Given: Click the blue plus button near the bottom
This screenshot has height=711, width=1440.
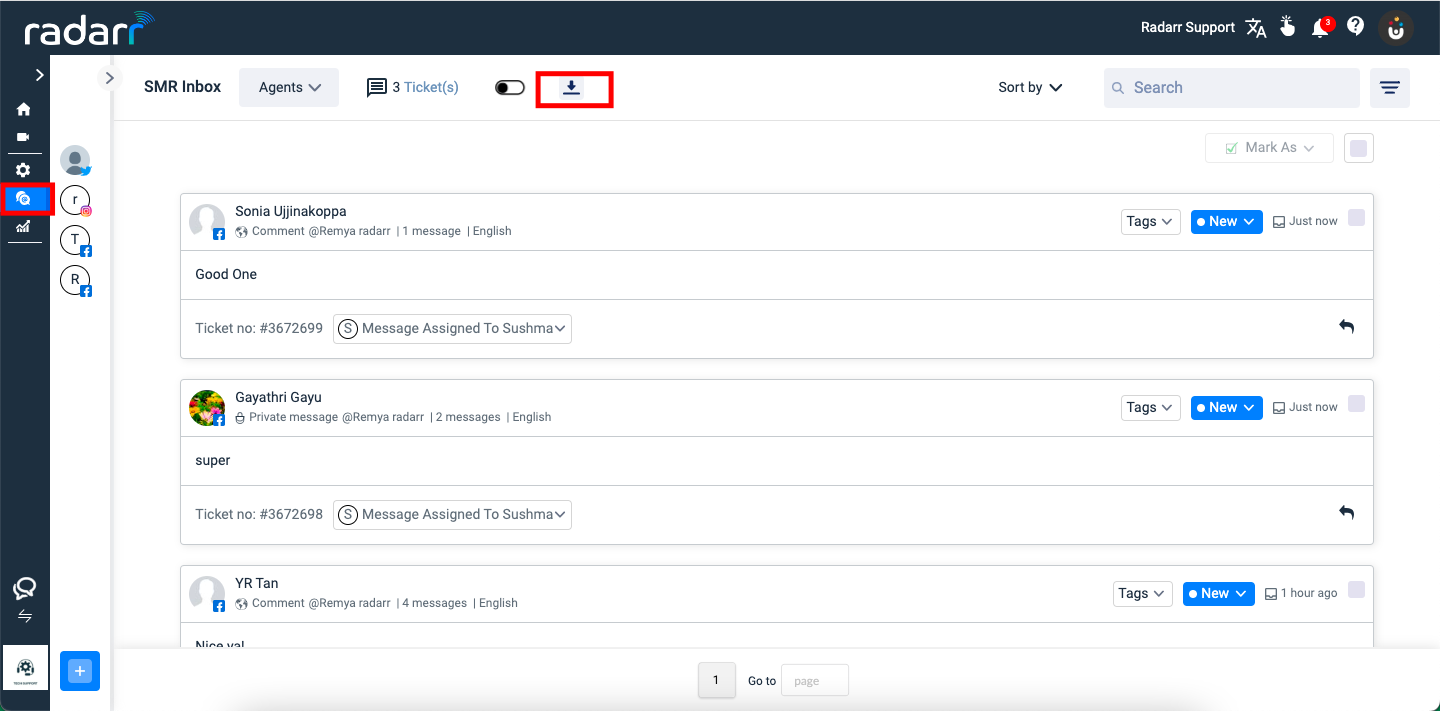Looking at the screenshot, I should (80, 670).
